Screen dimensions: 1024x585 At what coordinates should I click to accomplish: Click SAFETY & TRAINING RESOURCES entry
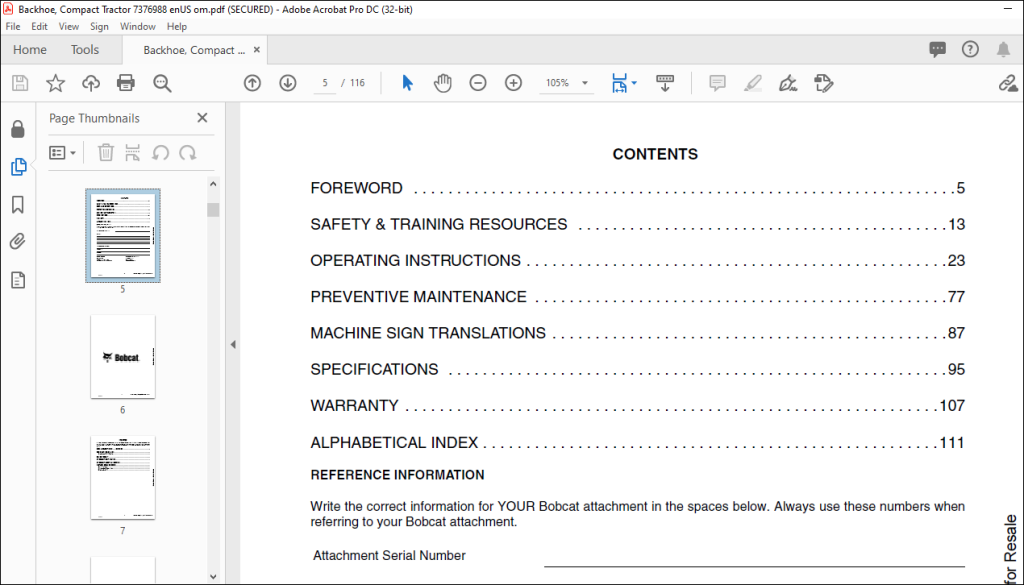(x=637, y=225)
